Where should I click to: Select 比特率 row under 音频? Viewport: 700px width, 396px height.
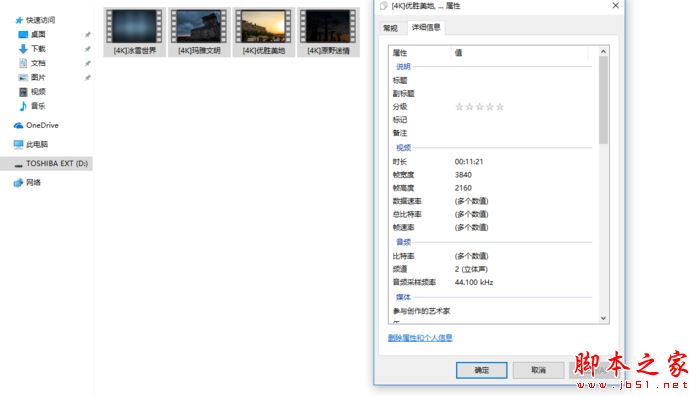coord(492,256)
